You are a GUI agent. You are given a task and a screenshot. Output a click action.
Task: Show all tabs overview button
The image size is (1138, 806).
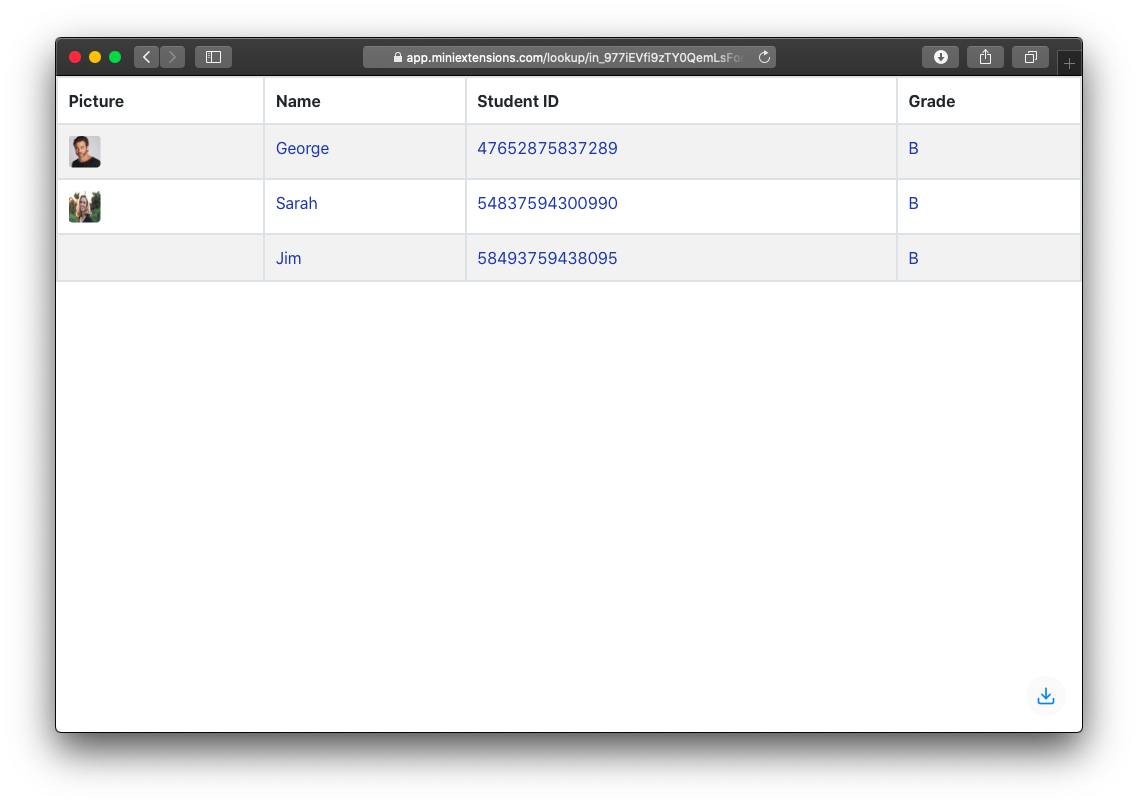coord(1030,57)
